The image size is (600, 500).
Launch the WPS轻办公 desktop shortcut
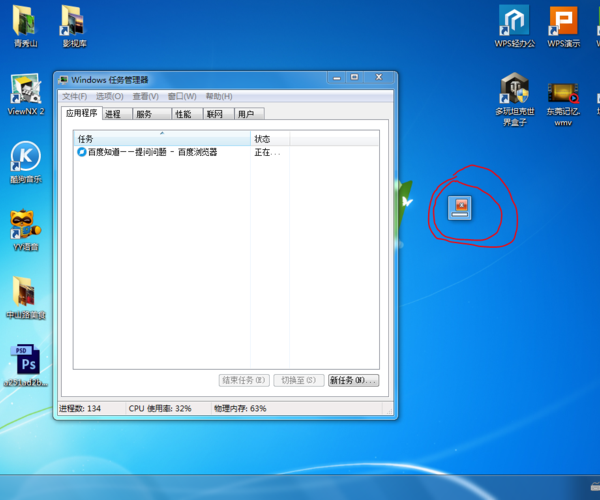[516, 23]
